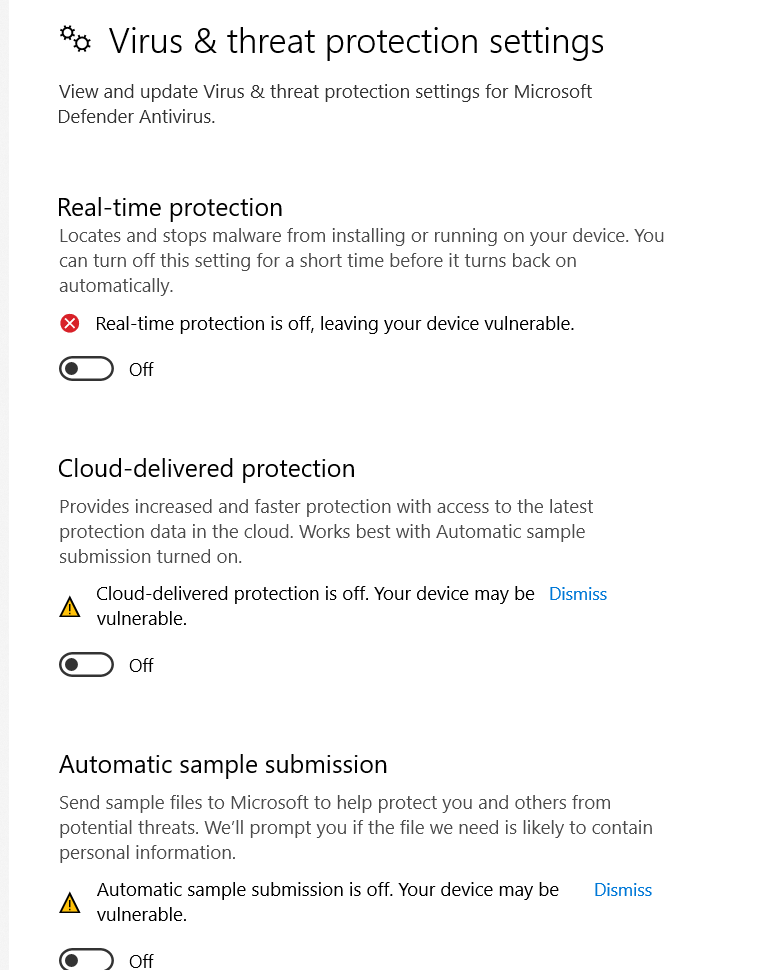Click the Off label beside Cloud-delivered toggle
The height and width of the screenshot is (970, 782).
pyautogui.click(x=141, y=666)
